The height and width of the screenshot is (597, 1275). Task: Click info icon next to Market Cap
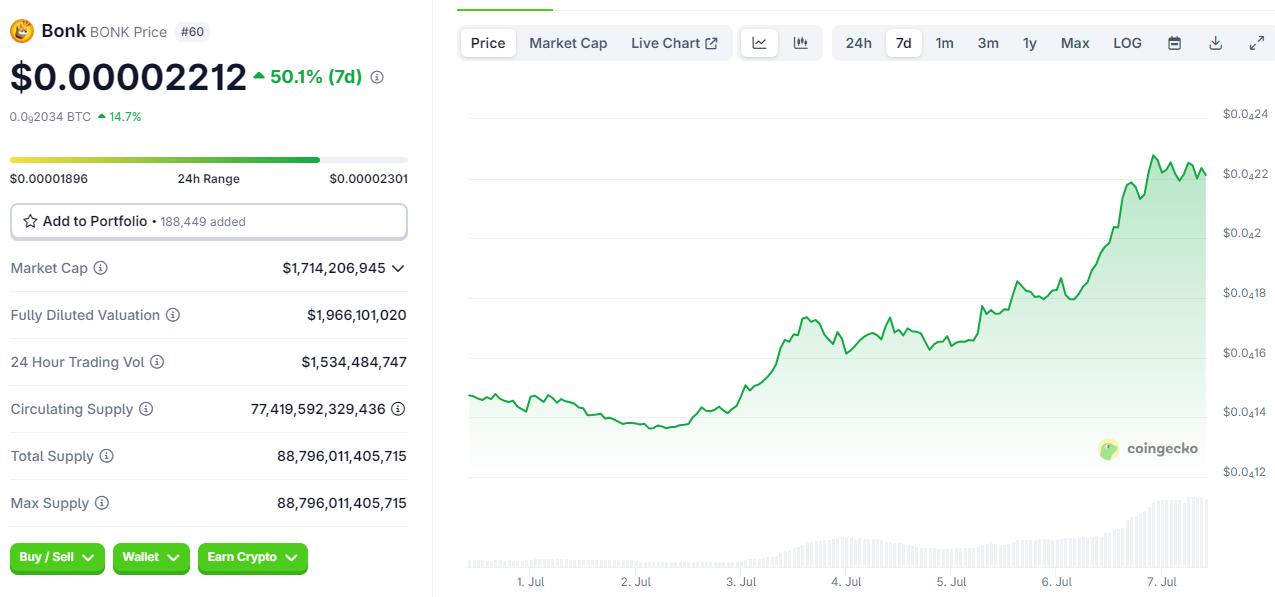(x=101, y=268)
